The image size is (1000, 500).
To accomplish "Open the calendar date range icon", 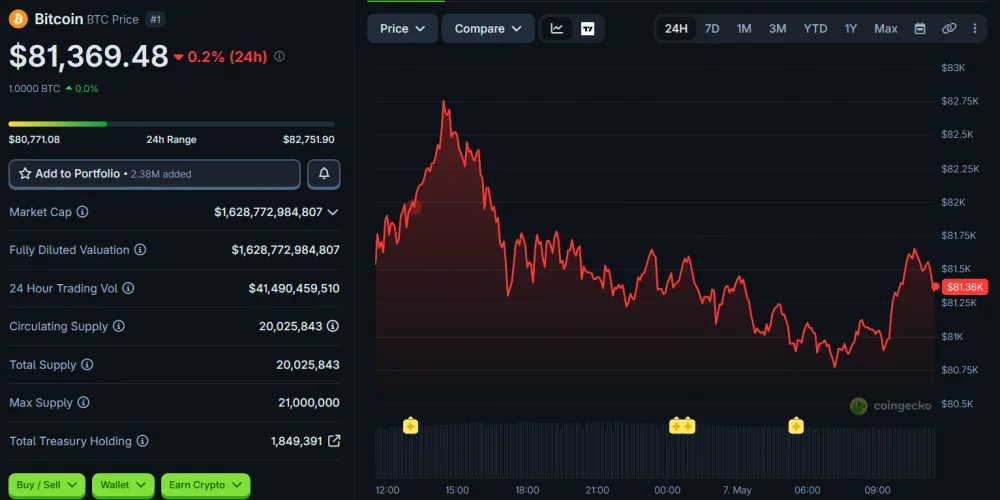I will point(920,29).
